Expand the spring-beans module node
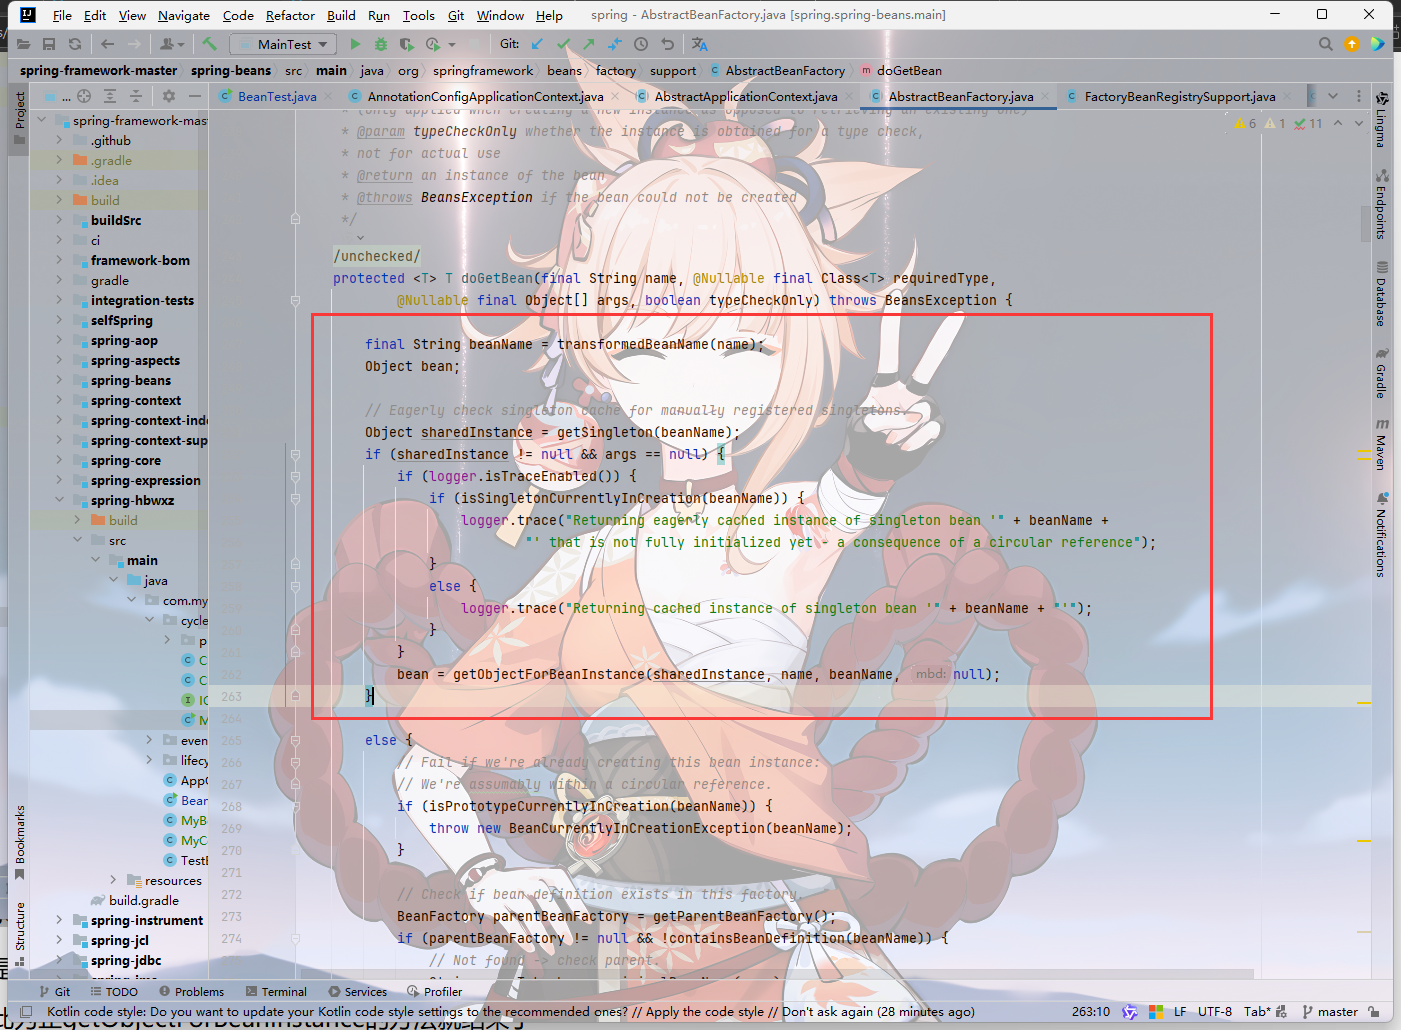This screenshot has width=1401, height=1030. coord(59,380)
